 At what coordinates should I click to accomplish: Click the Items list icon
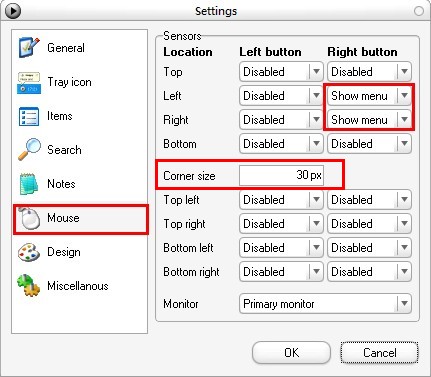pyautogui.click(x=29, y=116)
